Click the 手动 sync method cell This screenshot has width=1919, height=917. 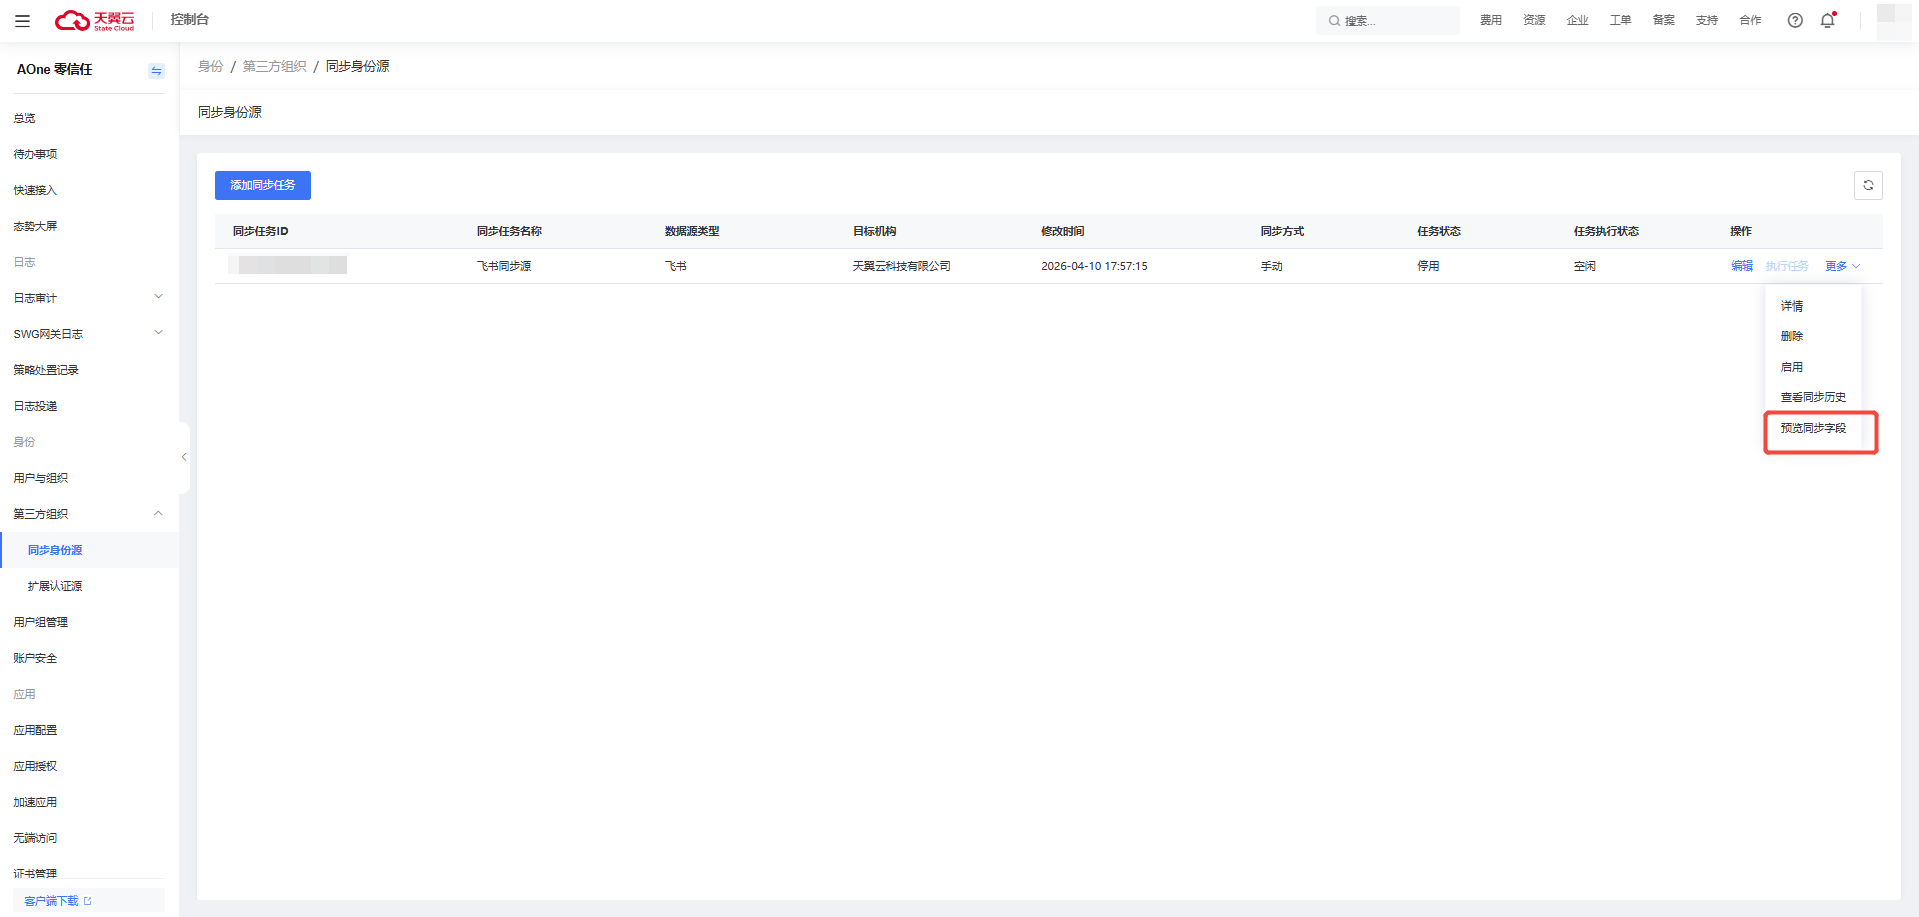(x=1272, y=266)
